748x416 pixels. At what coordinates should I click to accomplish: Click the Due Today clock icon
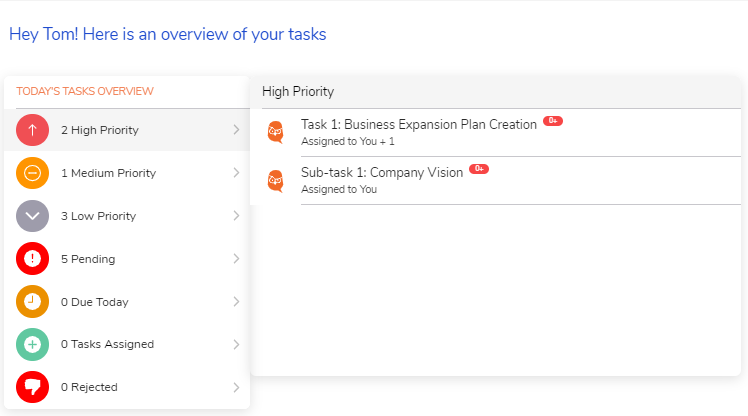[x=33, y=302]
